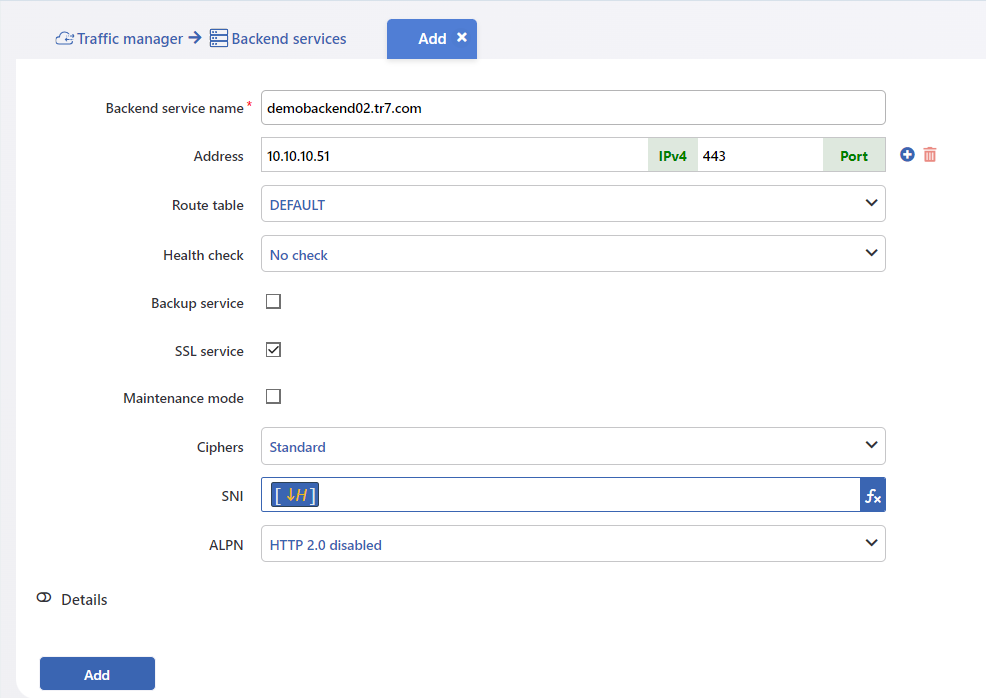The height and width of the screenshot is (698, 986).
Task: Uncheck the SSL service checkbox
Action: 273,350
